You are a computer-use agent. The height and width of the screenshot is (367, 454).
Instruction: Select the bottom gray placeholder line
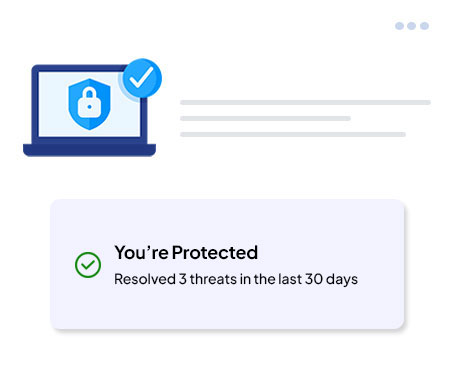pyautogui.click(x=293, y=134)
